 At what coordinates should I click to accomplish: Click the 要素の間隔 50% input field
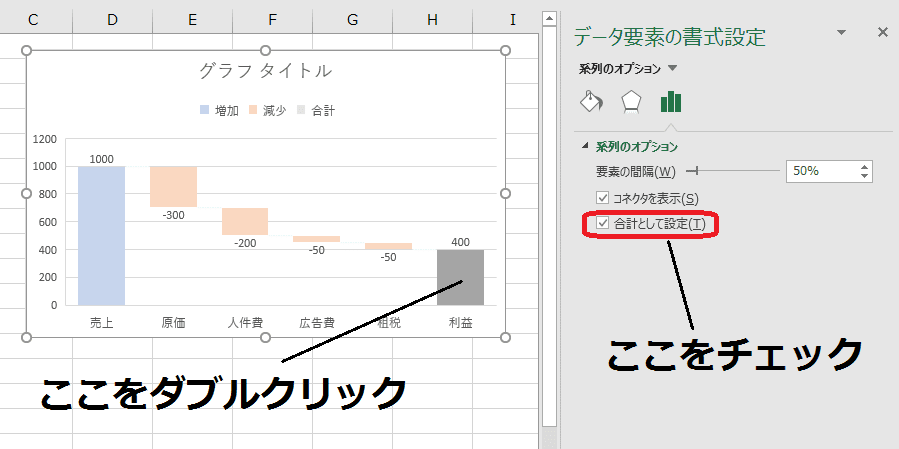point(823,171)
